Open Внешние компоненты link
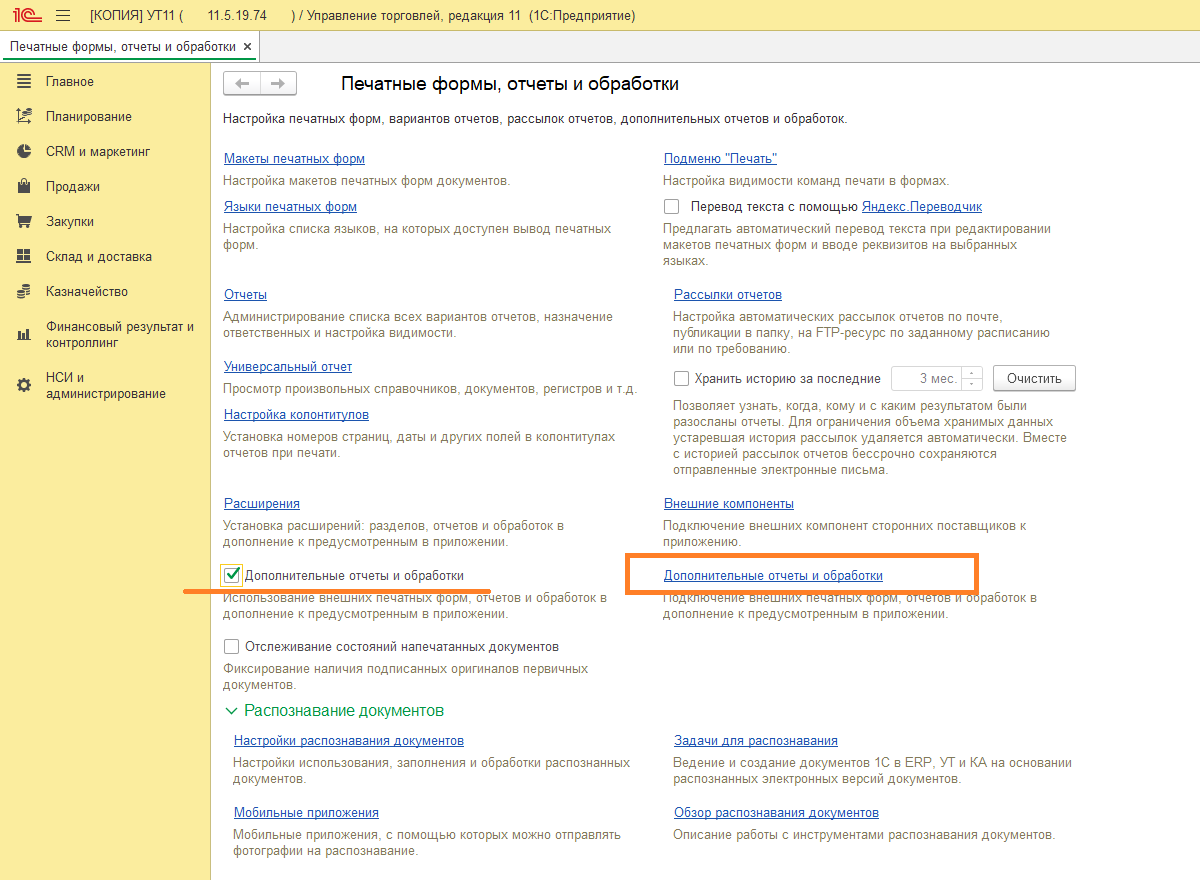The height and width of the screenshot is (880, 1200). 729,504
